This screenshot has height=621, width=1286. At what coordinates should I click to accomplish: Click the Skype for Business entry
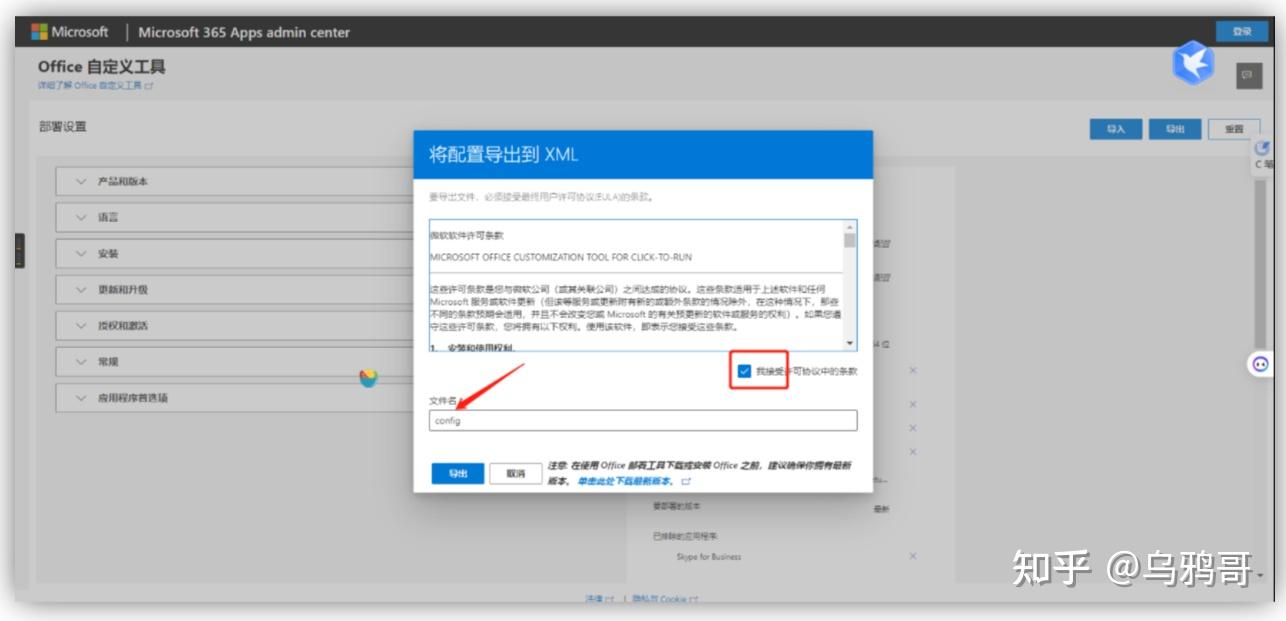click(709, 557)
